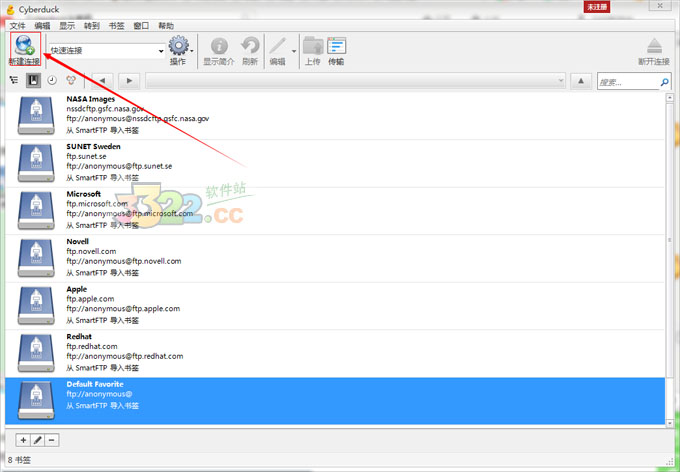Select the Default Favorite bookmark title
The image size is (680, 472).
coord(95,384)
